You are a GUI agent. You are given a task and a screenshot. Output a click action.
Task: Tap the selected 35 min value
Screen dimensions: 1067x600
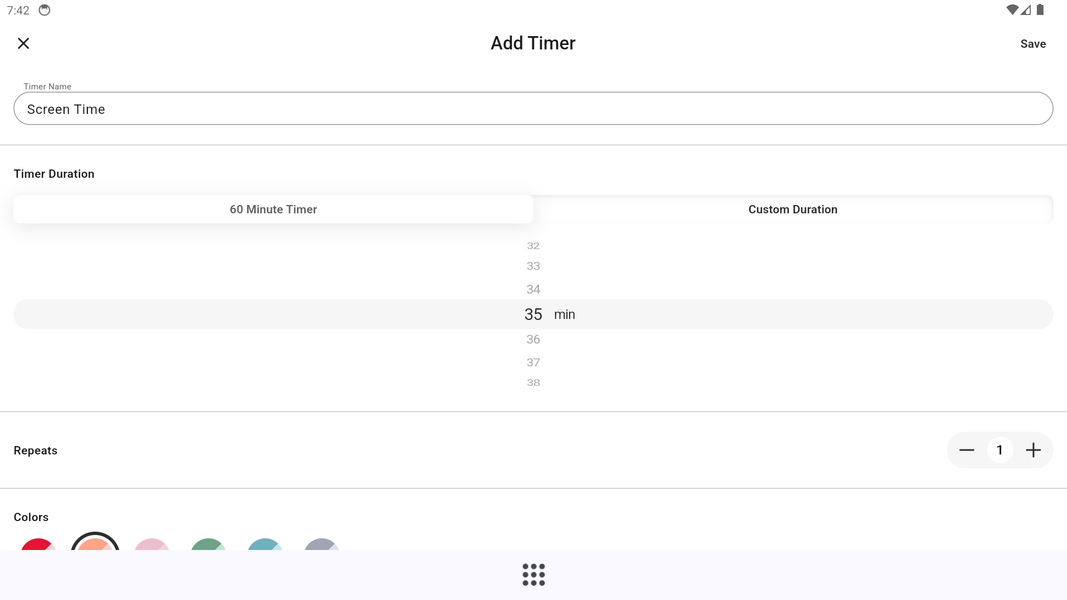[533, 314]
